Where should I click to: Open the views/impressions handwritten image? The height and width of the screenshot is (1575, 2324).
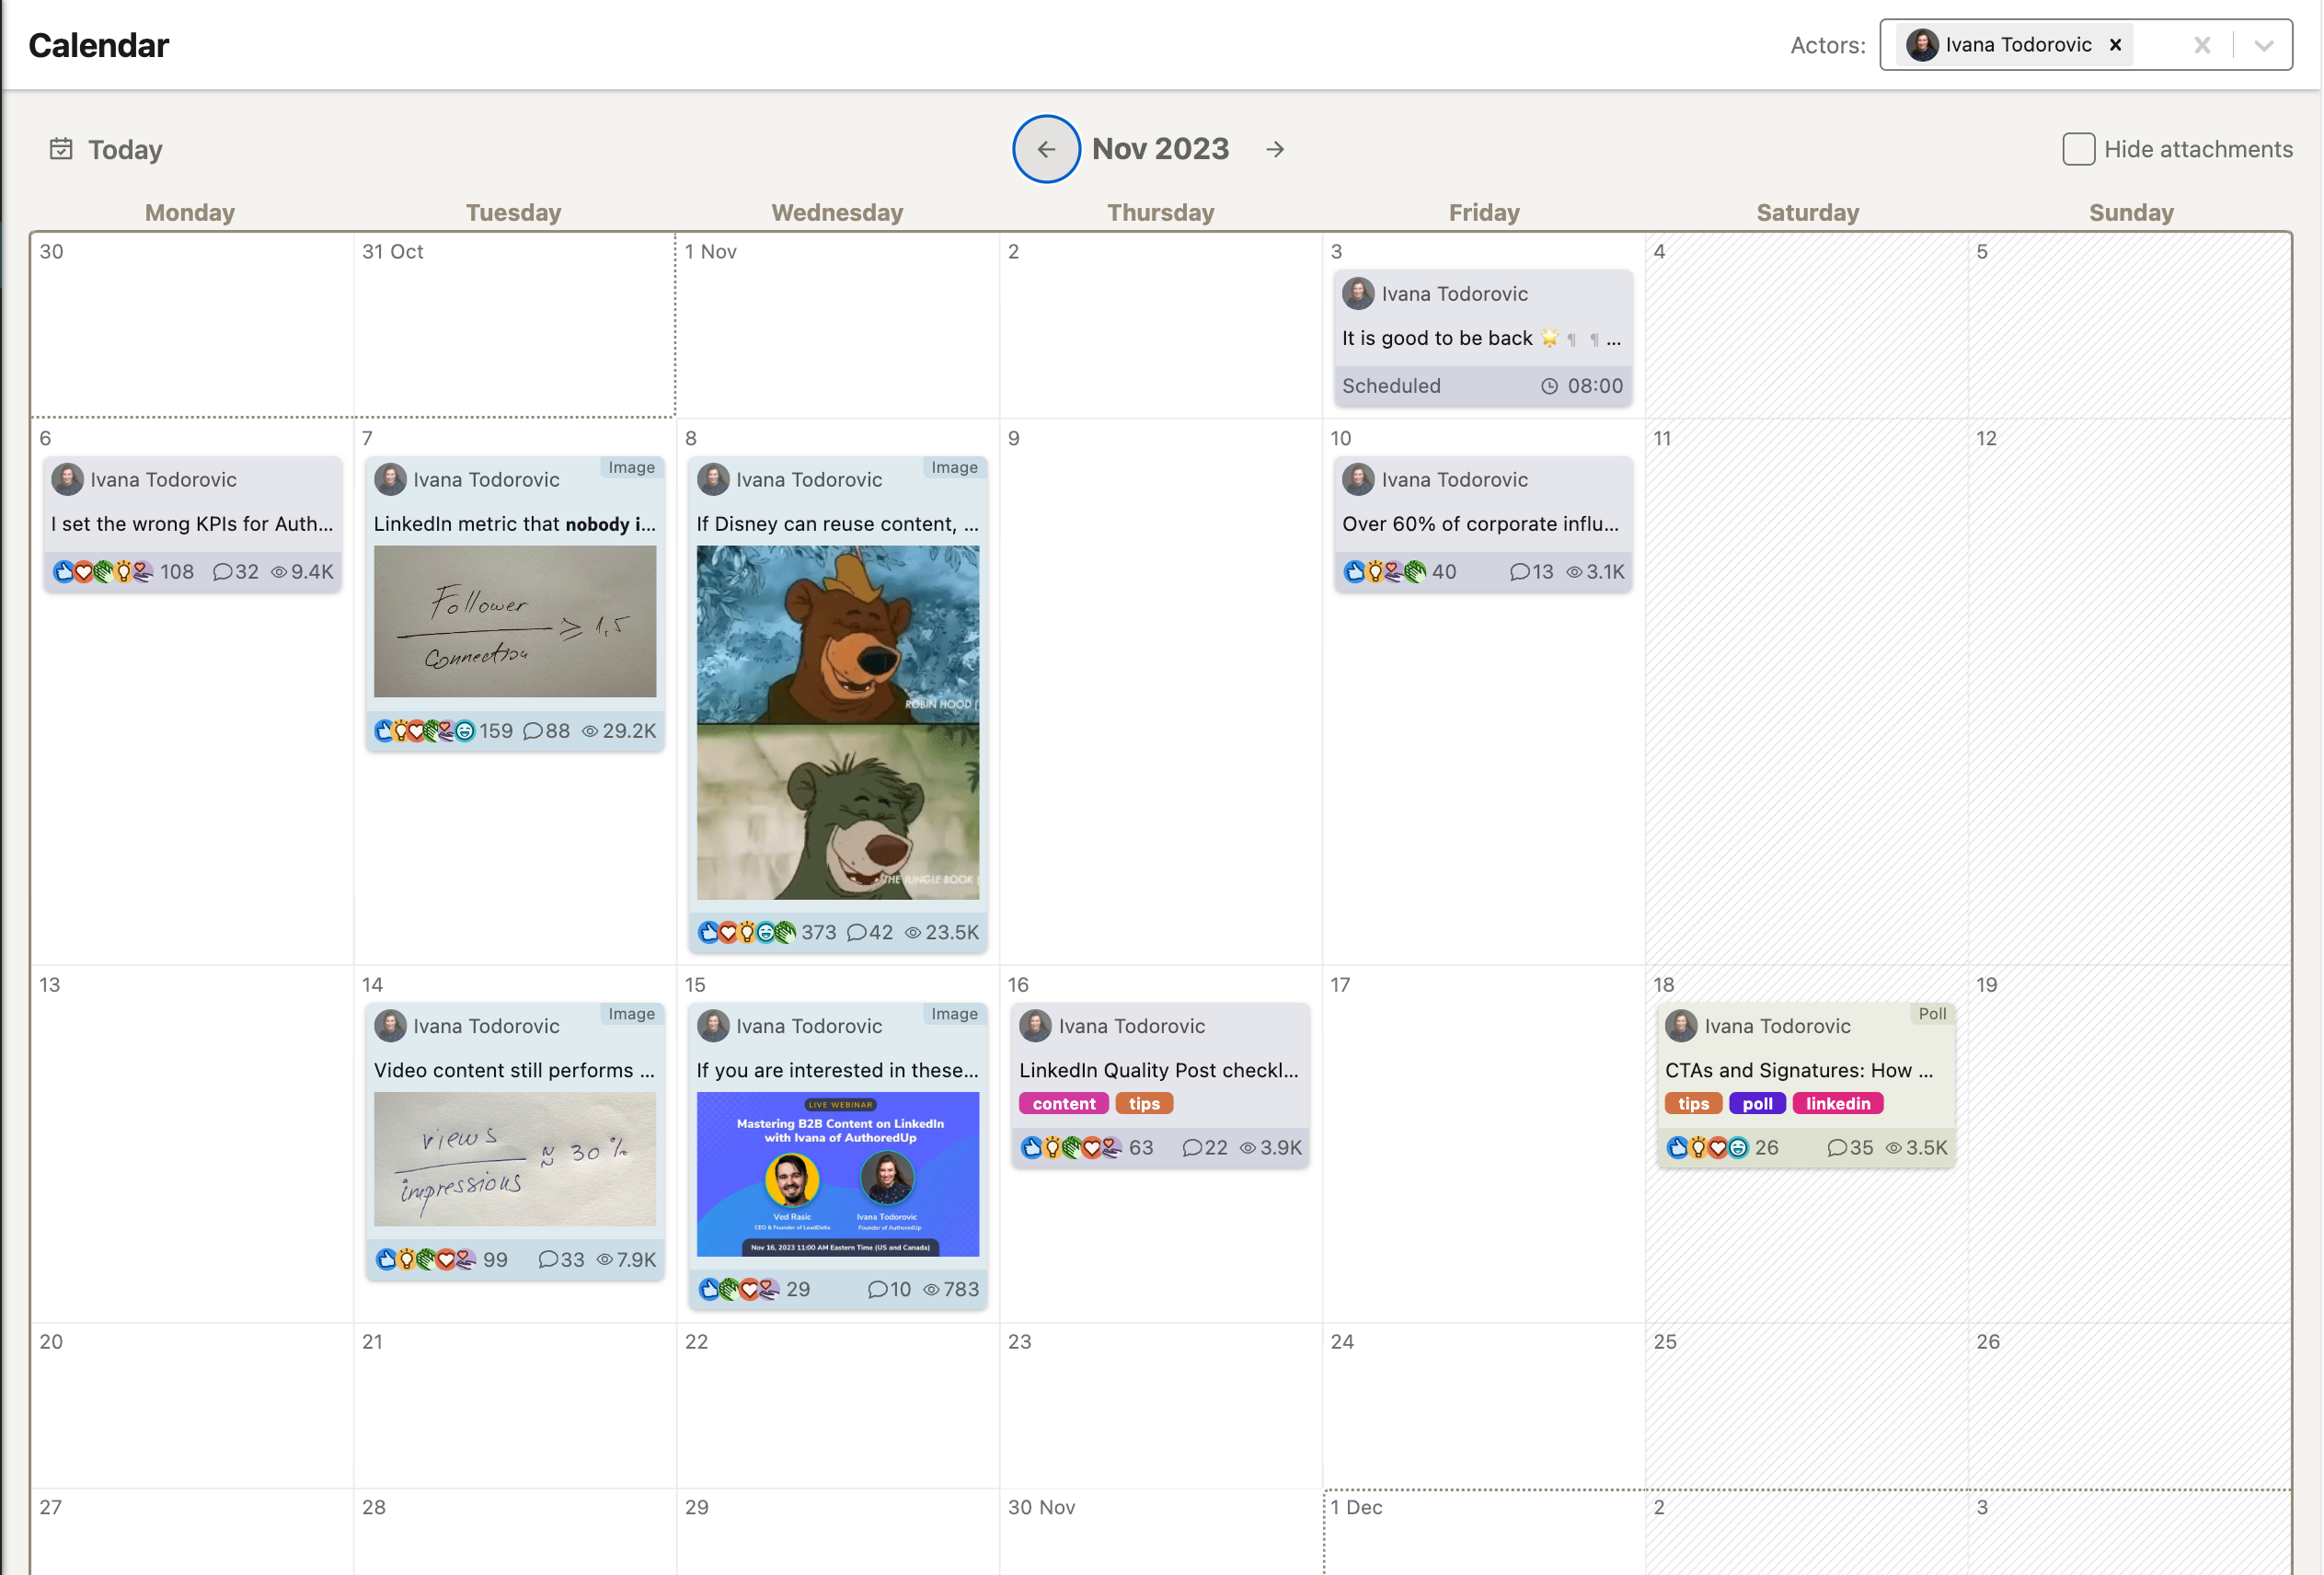(515, 1159)
